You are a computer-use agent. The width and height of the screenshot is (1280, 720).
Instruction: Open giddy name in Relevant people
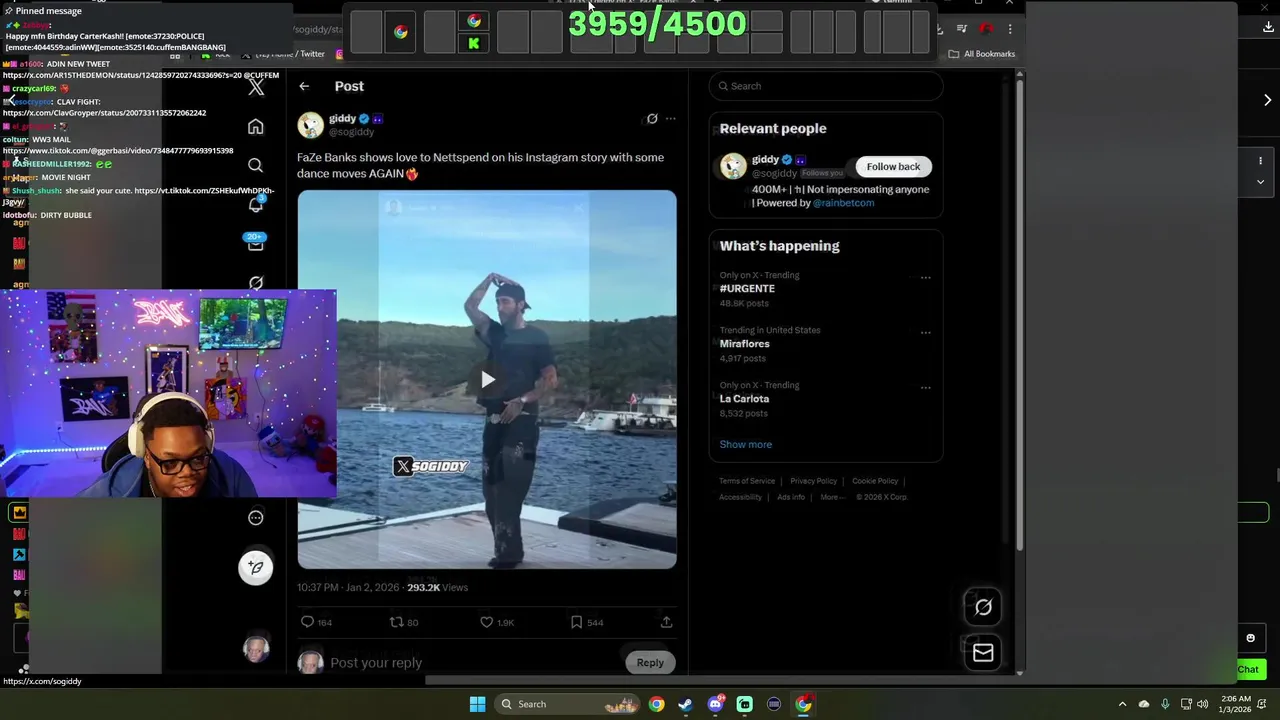pyautogui.click(x=765, y=159)
